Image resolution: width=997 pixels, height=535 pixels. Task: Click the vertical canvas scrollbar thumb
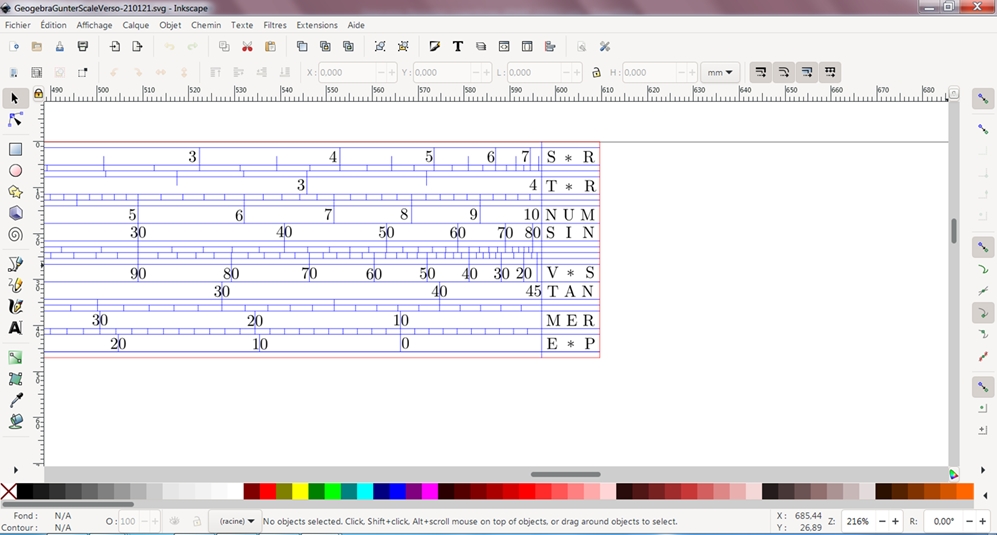pyautogui.click(x=954, y=231)
